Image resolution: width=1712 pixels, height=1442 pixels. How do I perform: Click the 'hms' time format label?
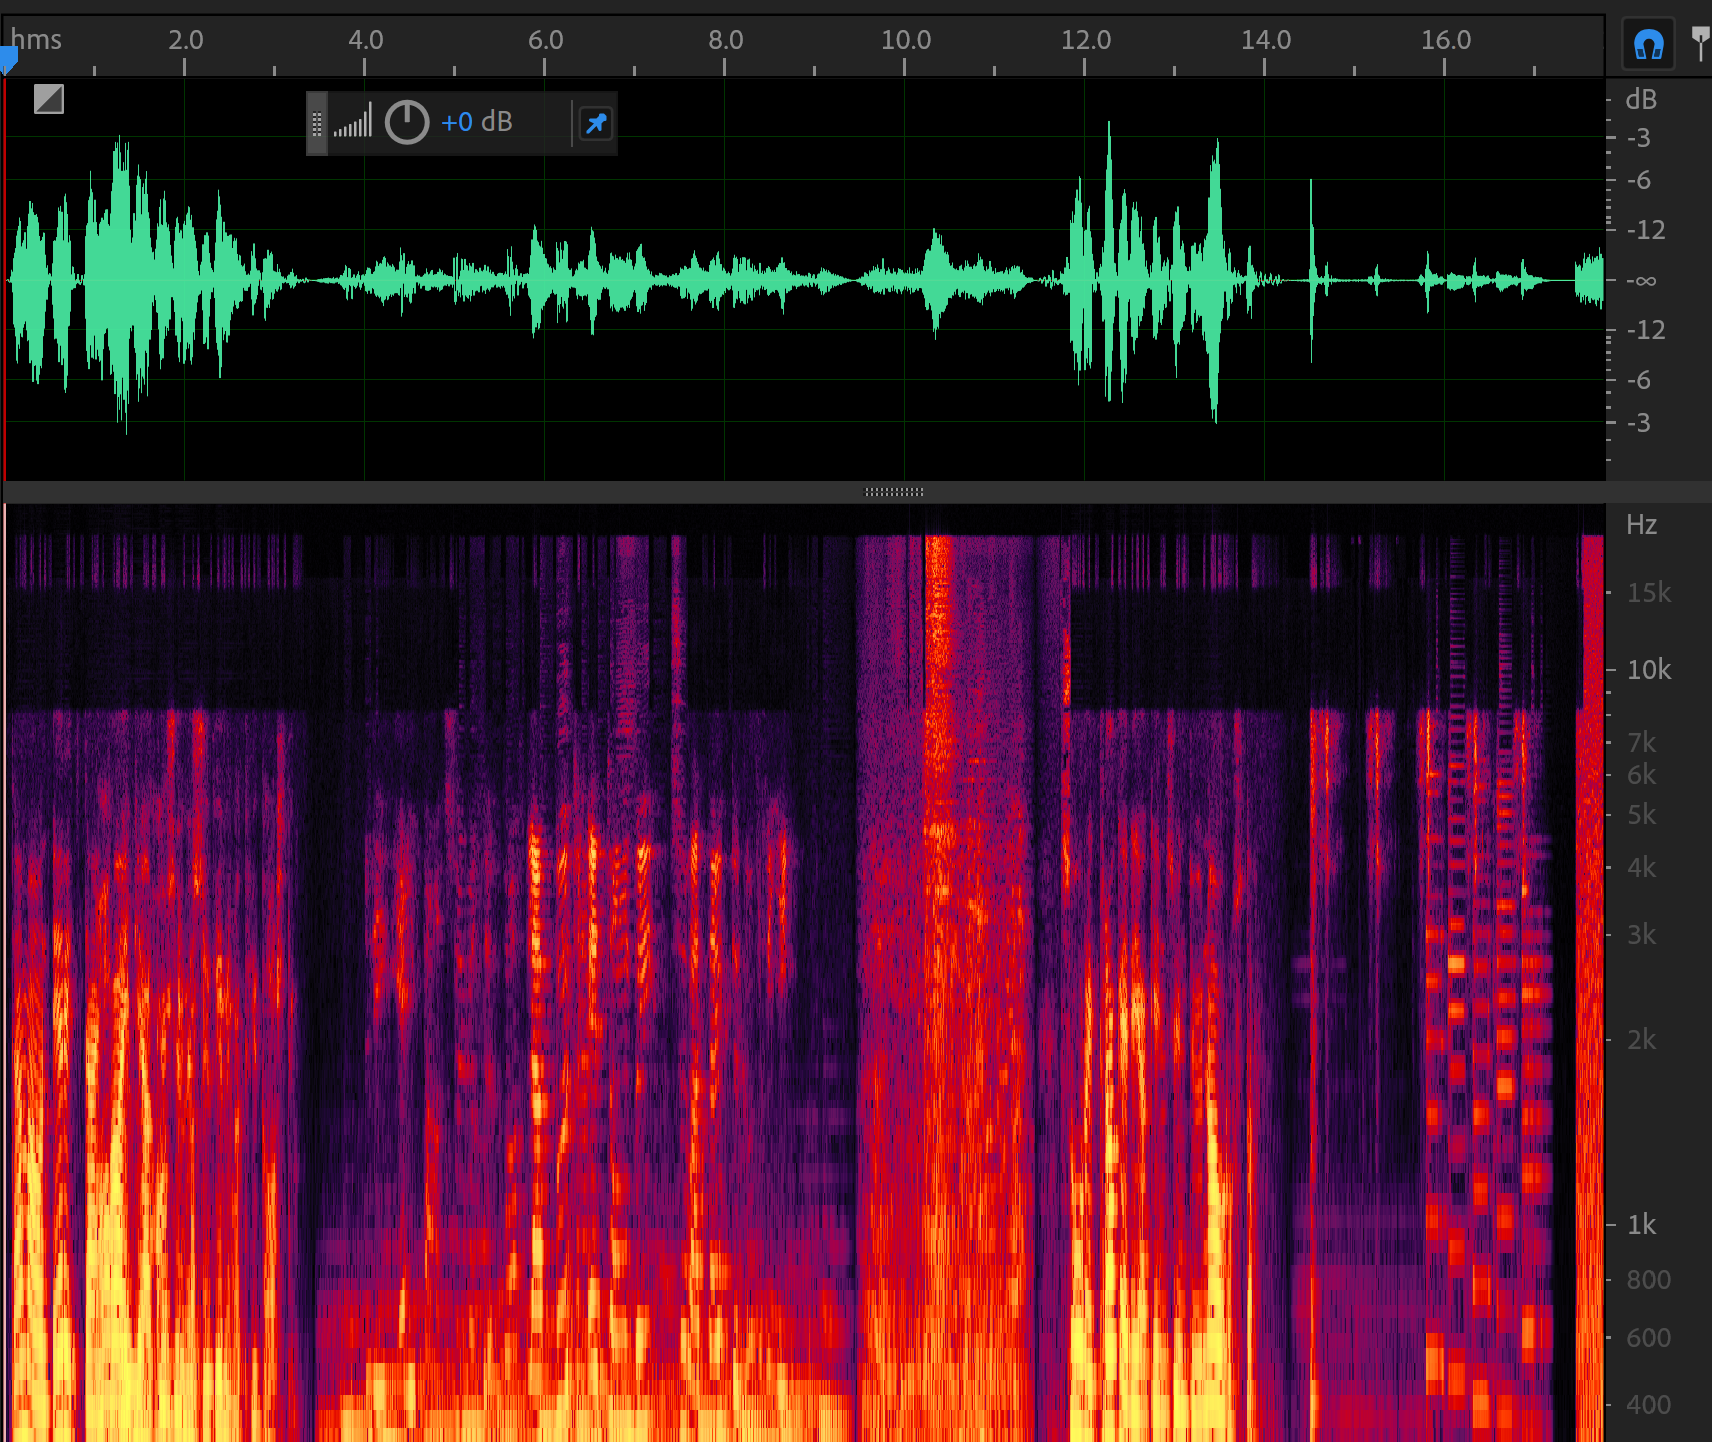tap(37, 40)
